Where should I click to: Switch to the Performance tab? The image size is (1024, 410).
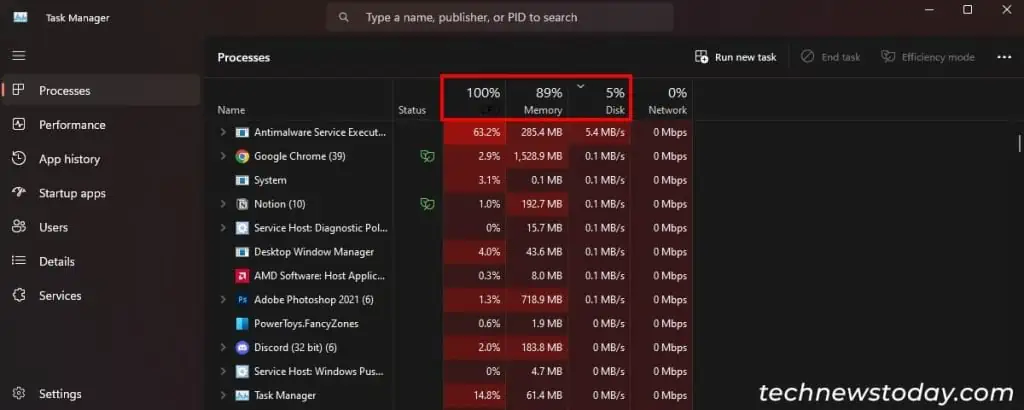101,125
